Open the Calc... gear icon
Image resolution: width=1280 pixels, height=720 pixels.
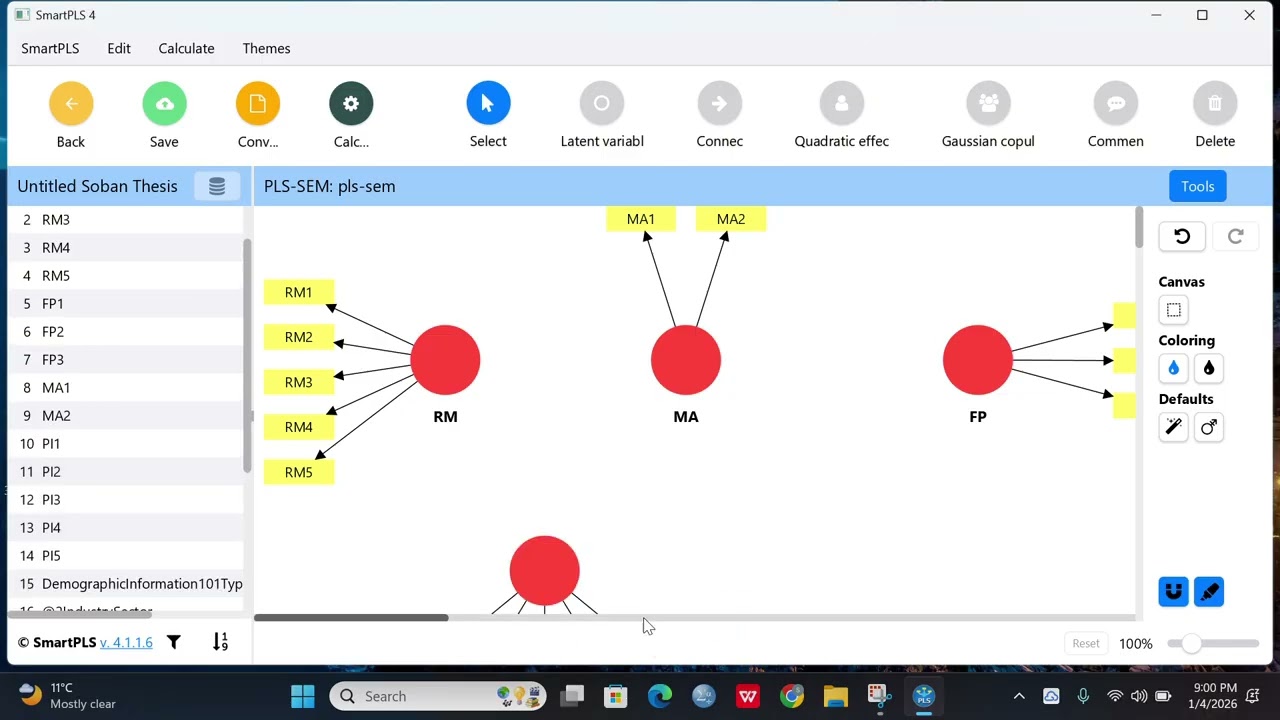351,103
